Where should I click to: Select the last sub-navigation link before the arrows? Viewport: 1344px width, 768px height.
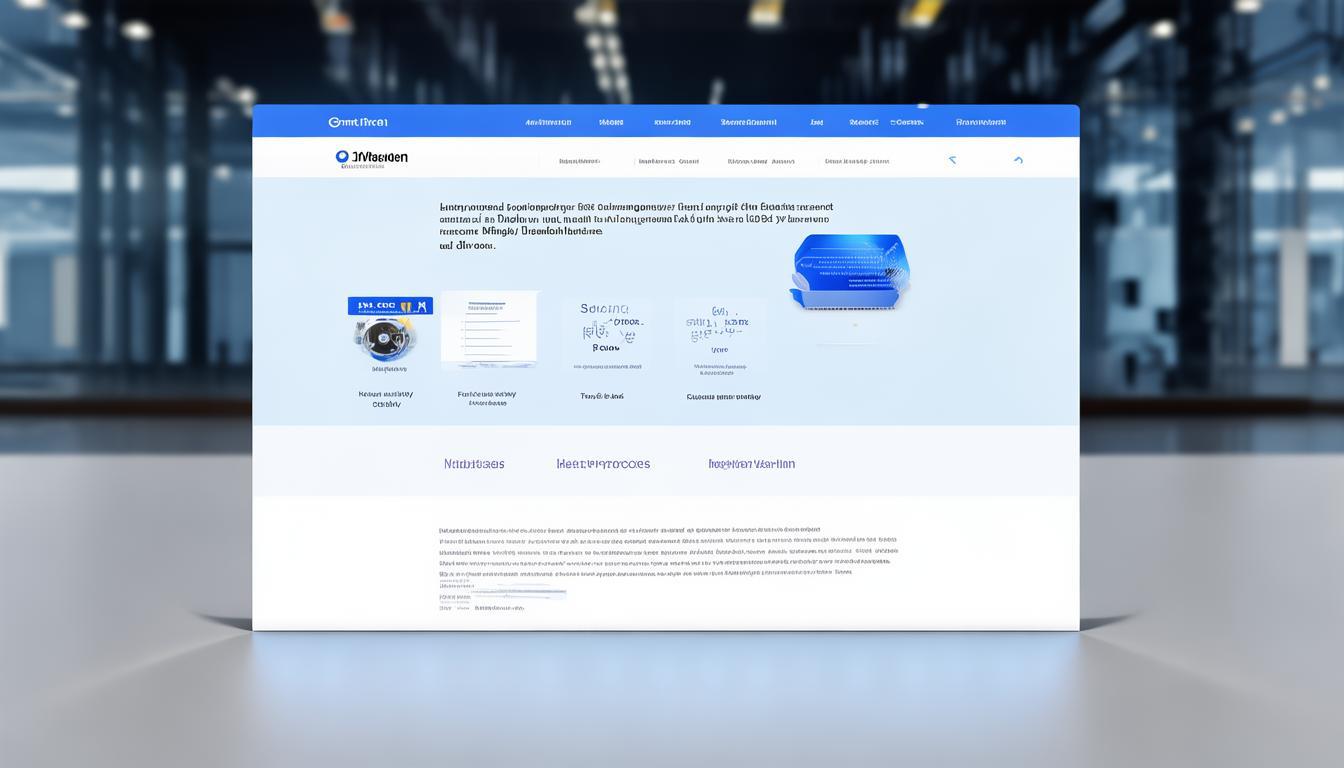pyautogui.click(x=856, y=161)
